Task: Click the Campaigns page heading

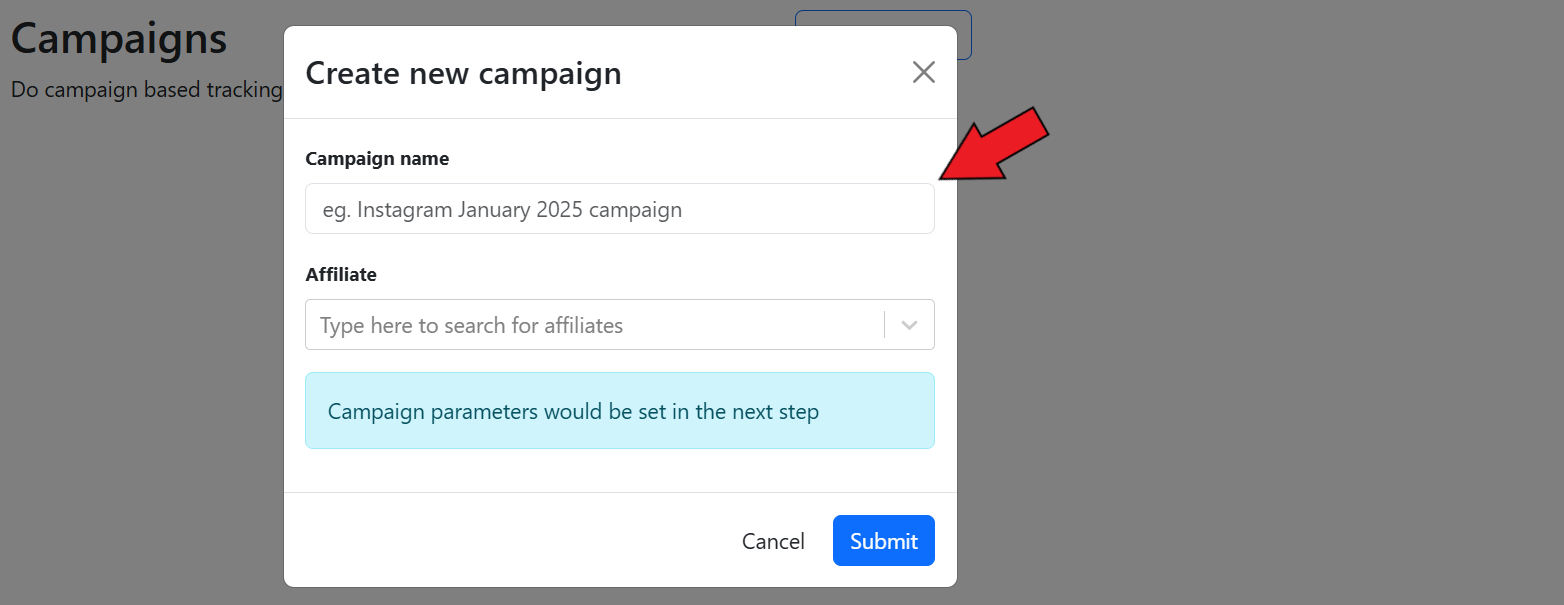Action: point(119,39)
